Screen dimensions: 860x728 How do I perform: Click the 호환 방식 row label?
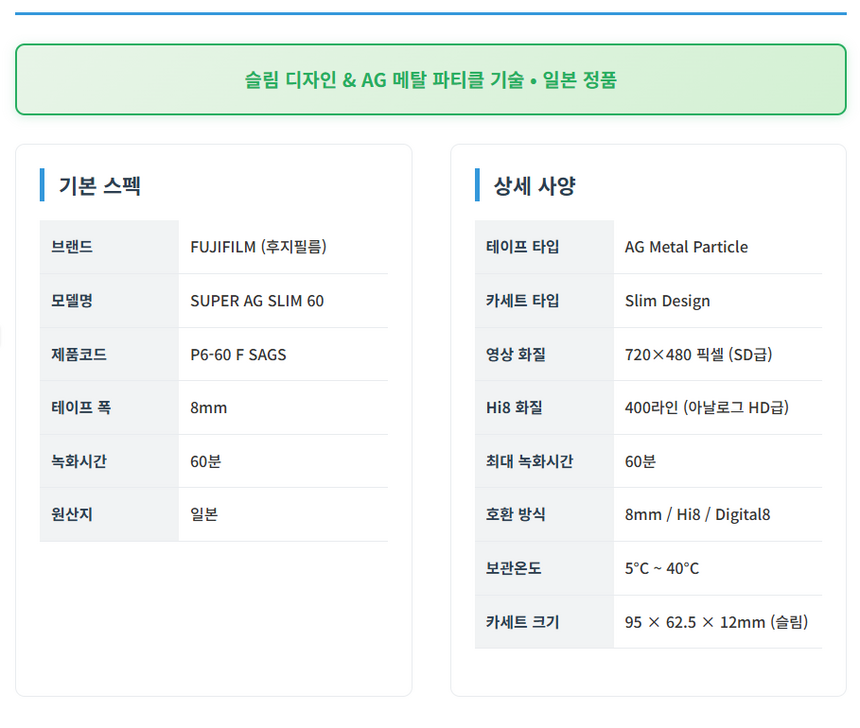point(516,515)
